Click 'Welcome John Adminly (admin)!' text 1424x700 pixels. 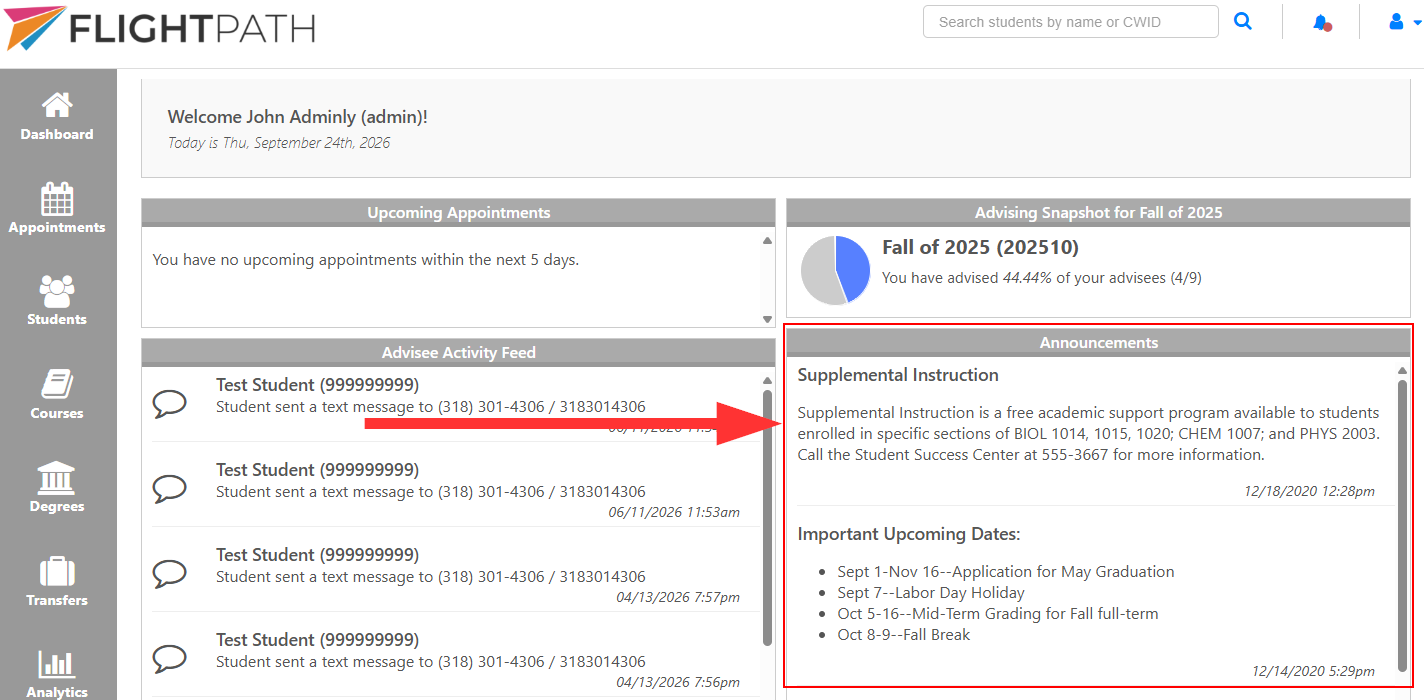click(x=297, y=117)
